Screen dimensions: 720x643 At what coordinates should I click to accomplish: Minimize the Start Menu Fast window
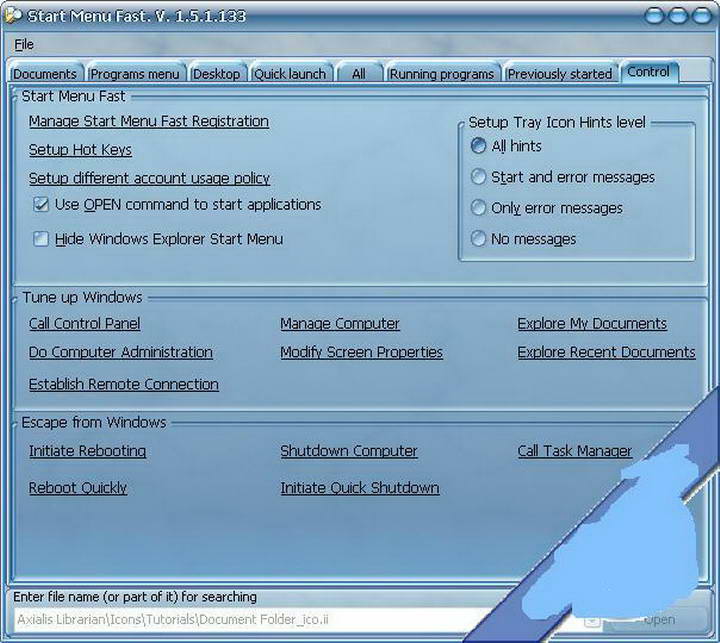coord(654,16)
